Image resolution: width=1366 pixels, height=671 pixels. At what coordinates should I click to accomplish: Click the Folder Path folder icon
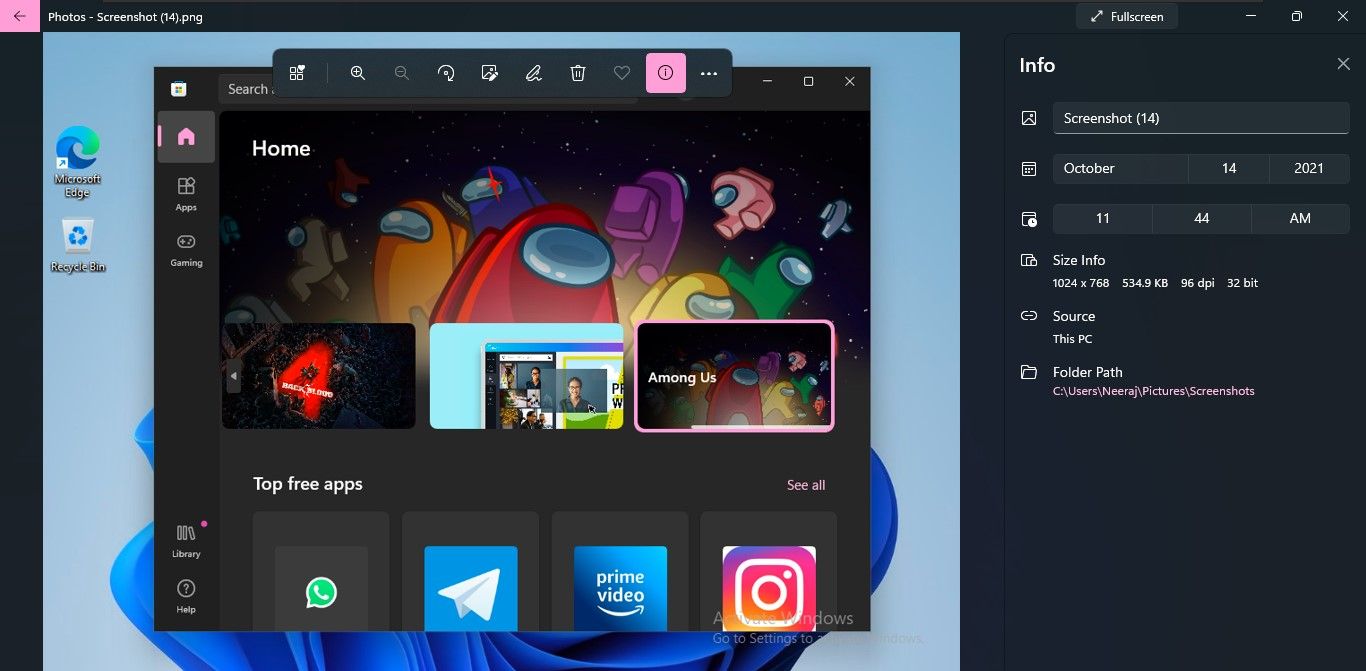pos(1029,372)
